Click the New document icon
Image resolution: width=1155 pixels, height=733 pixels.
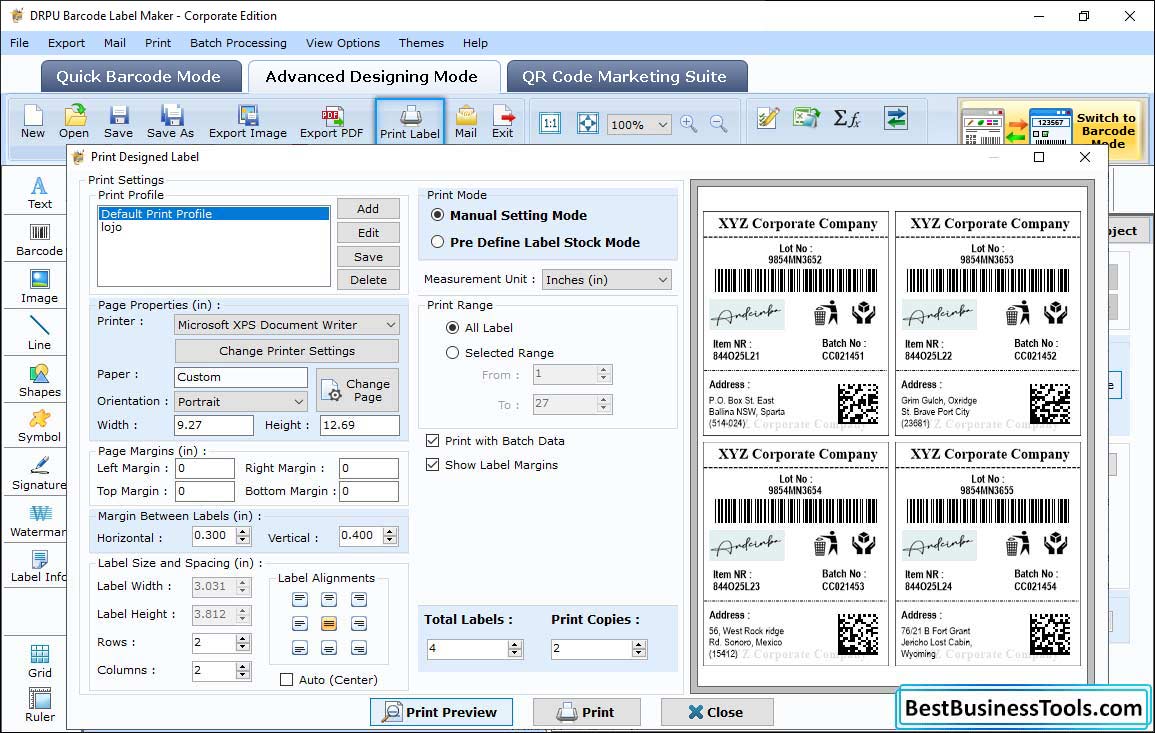click(33, 122)
